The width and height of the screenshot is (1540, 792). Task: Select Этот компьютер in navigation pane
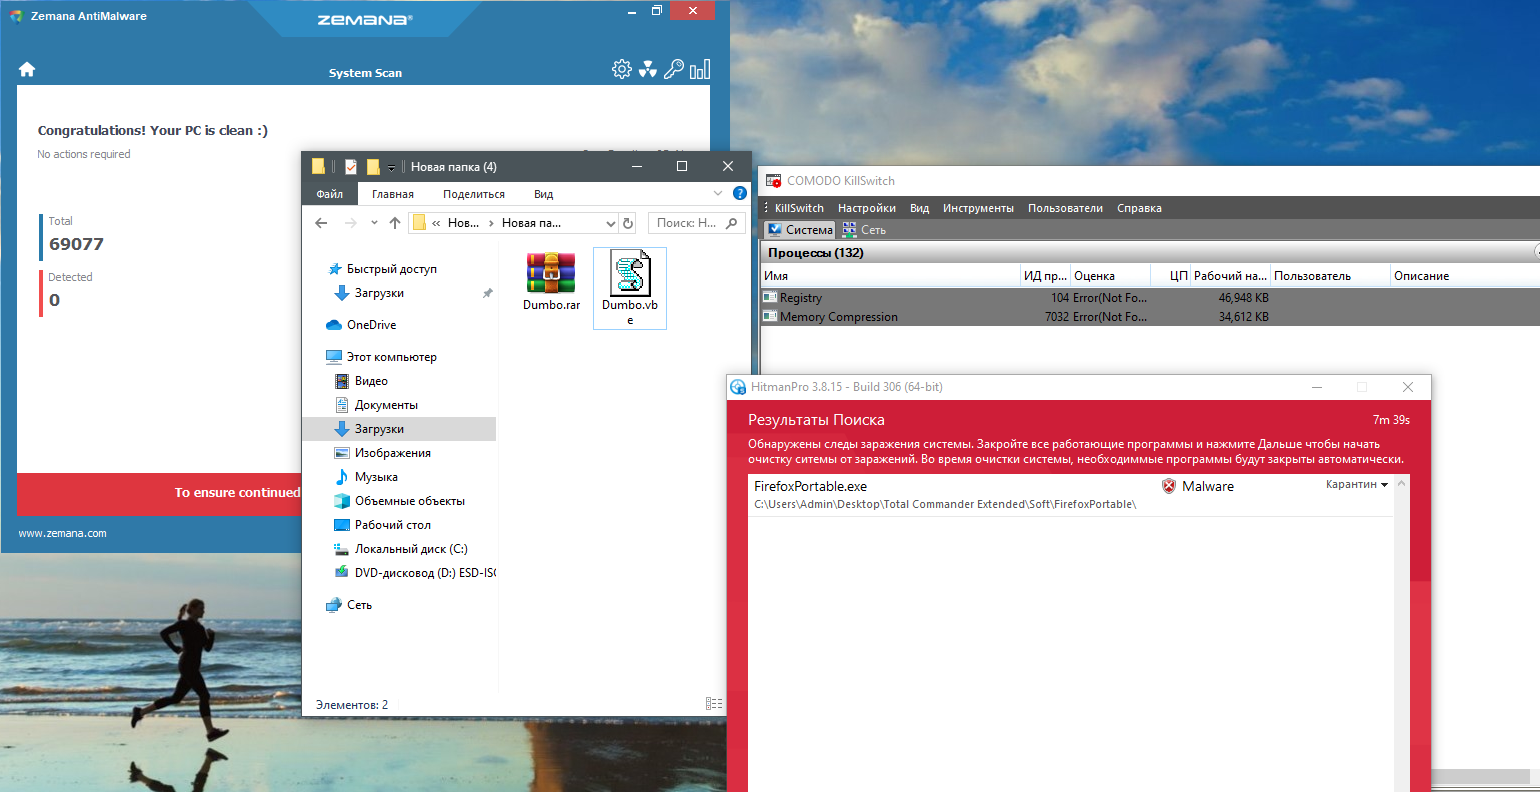click(381, 357)
